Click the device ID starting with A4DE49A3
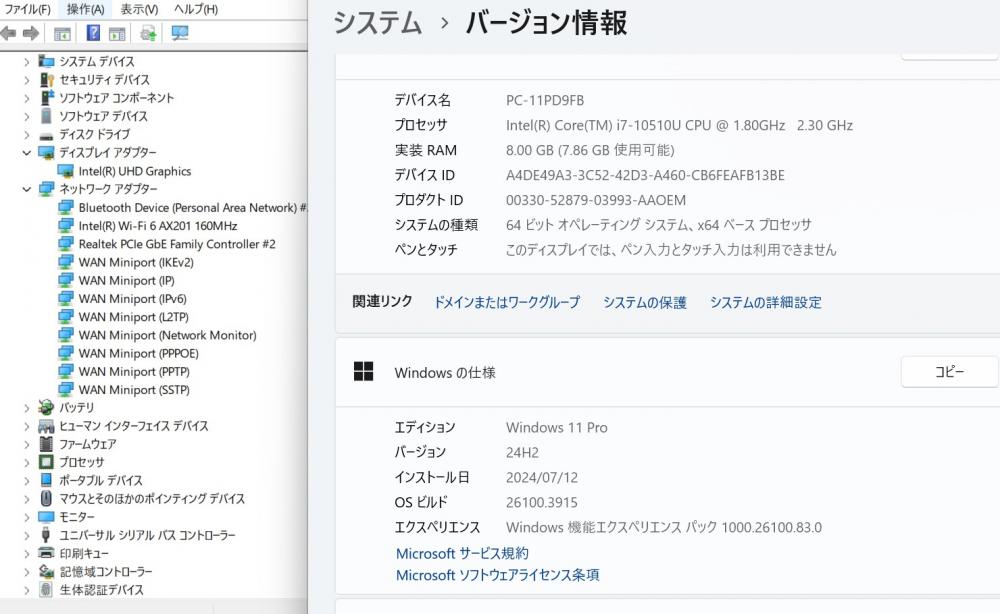This screenshot has width=1000, height=614. [645, 175]
